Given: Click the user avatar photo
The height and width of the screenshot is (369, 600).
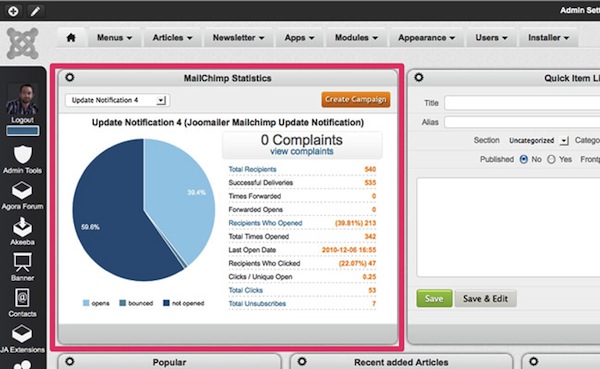Looking at the screenshot, I should (x=22, y=99).
